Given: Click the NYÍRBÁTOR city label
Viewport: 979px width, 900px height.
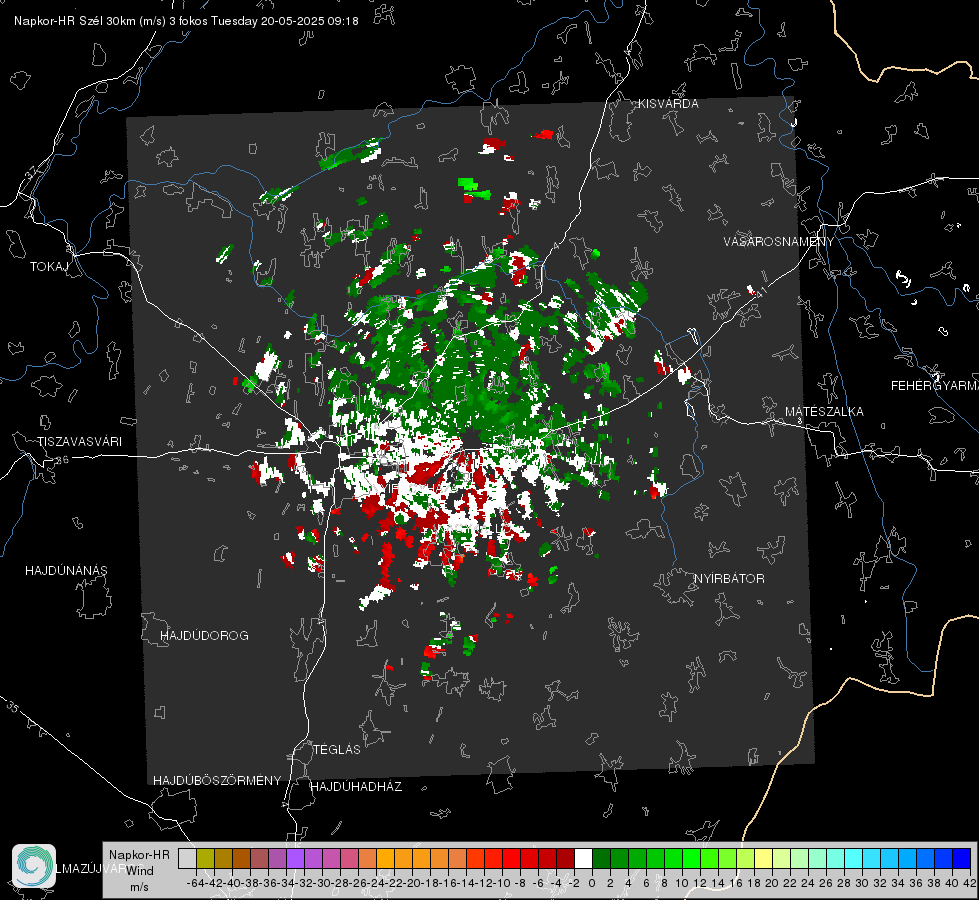Looking at the screenshot, I should point(729,579).
